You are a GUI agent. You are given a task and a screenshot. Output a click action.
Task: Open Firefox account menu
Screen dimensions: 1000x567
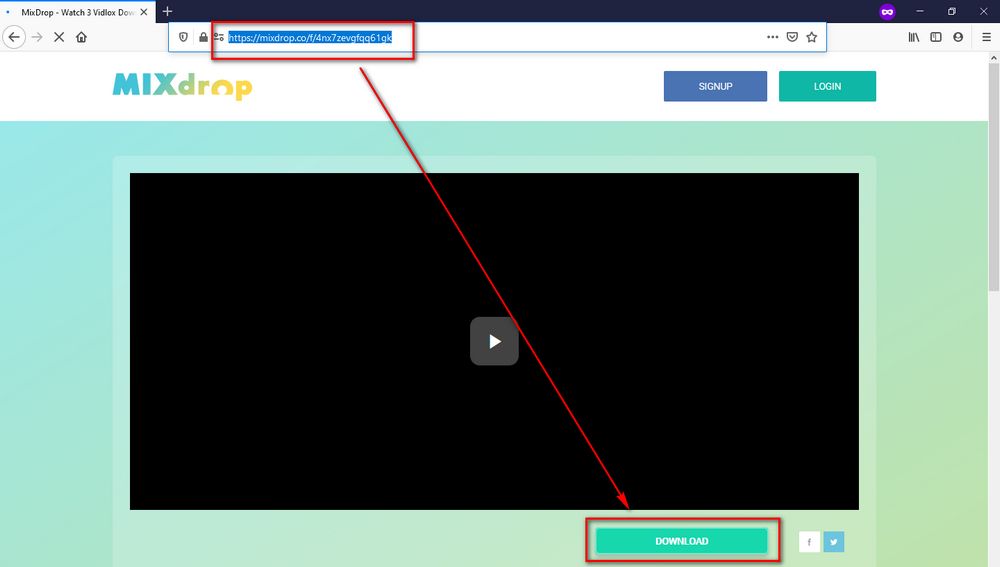tap(958, 37)
